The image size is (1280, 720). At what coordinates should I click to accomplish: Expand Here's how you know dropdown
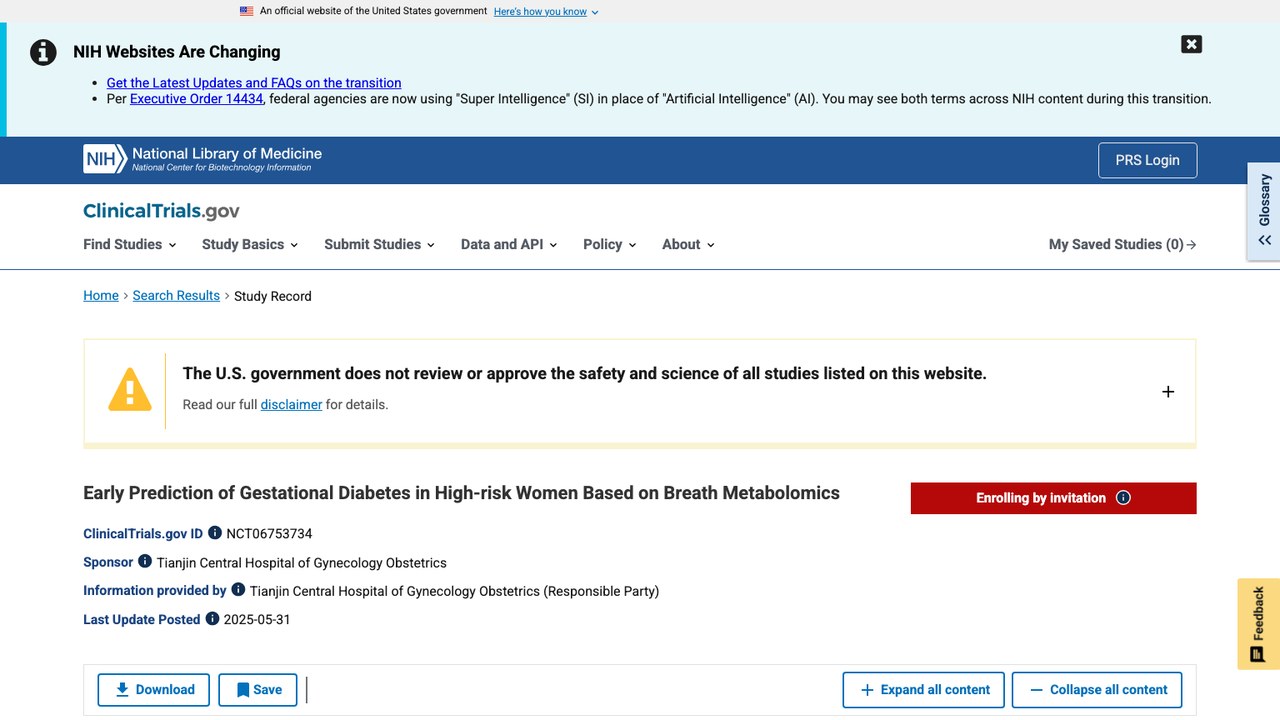546,12
